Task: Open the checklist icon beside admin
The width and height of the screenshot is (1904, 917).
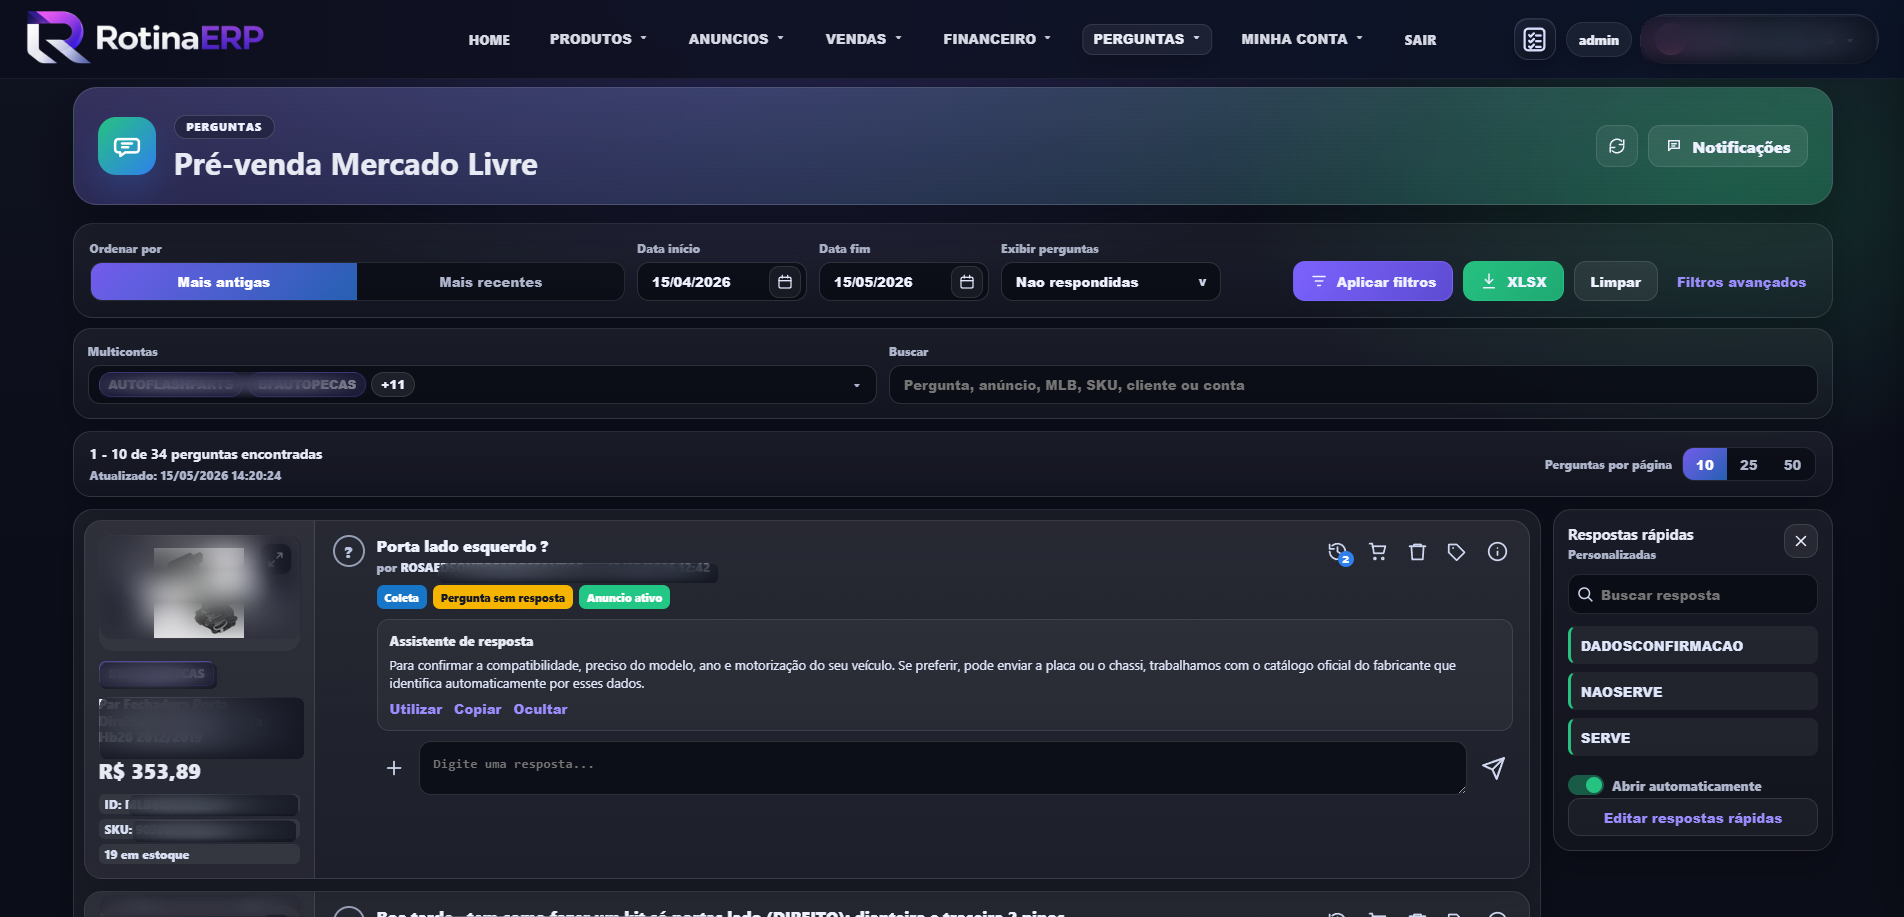Action: (x=1534, y=40)
